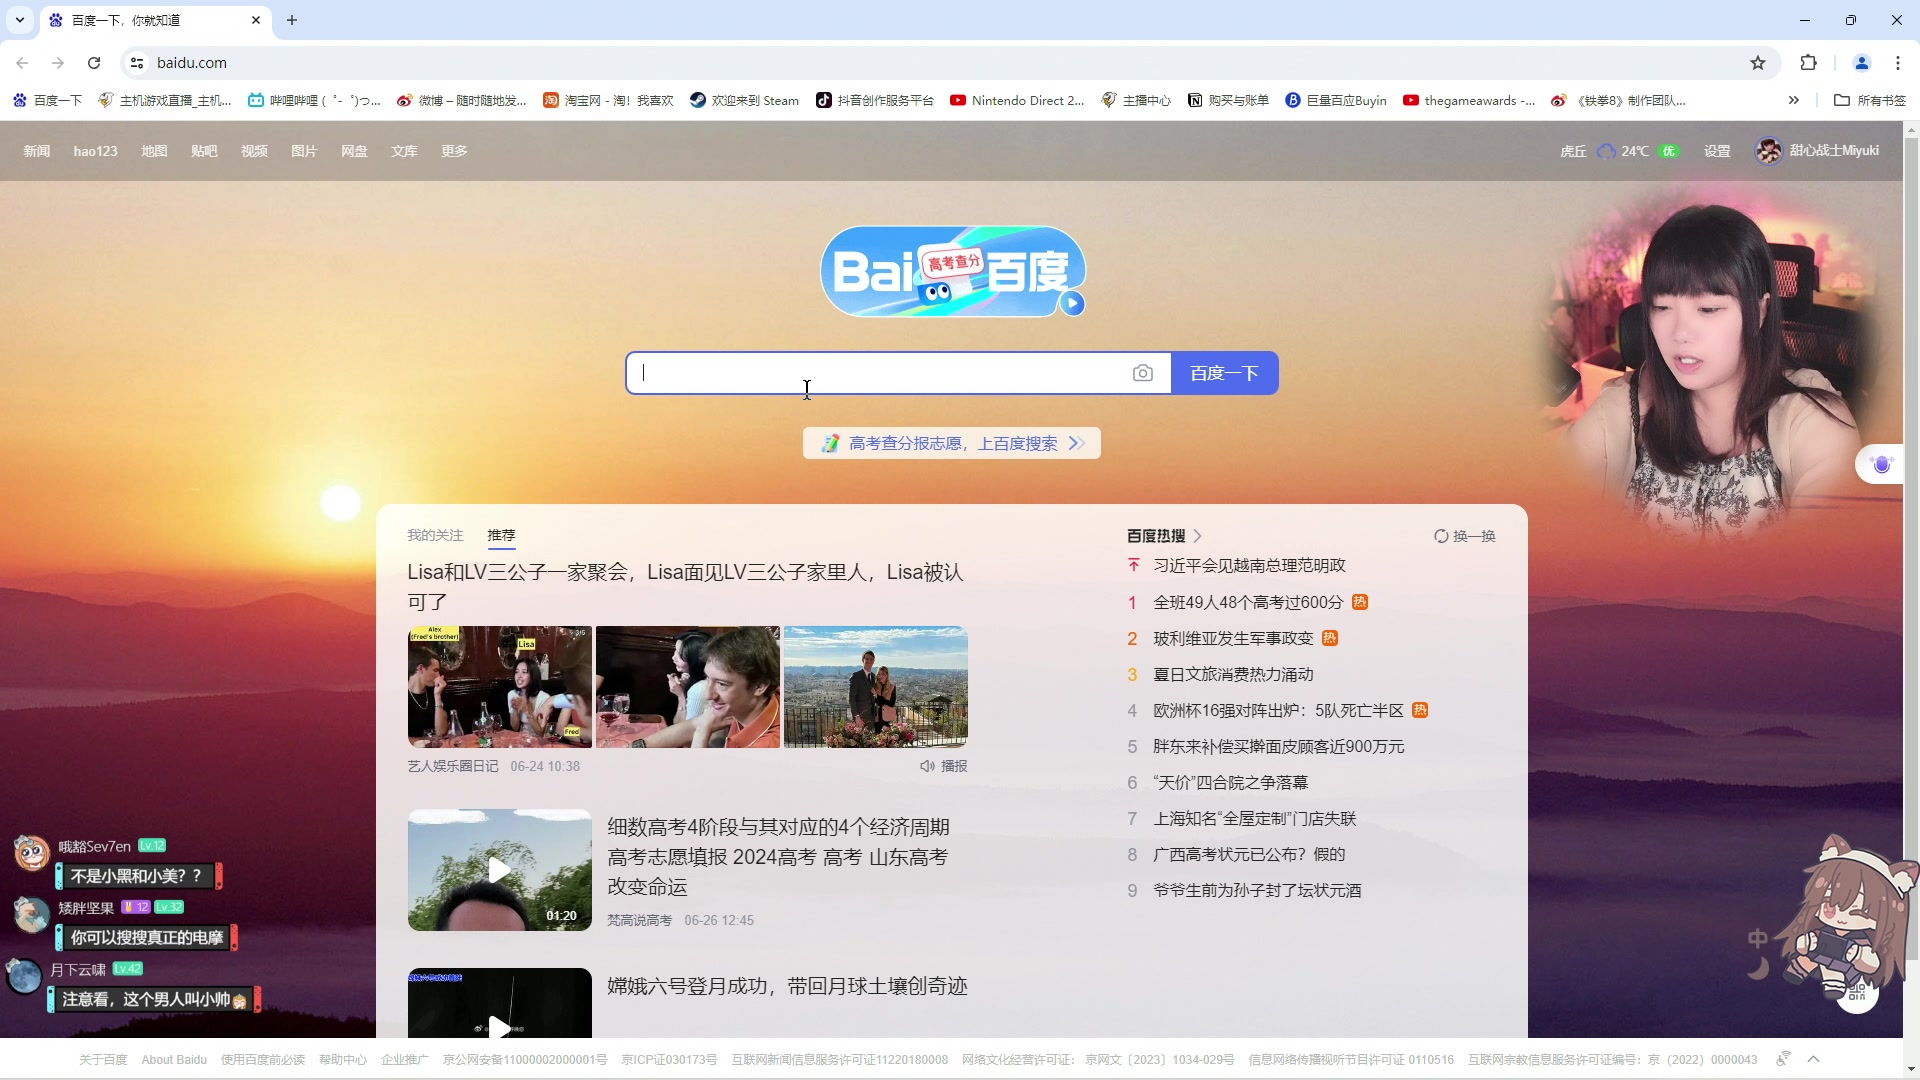
Task: Expand the 更多 nav menu
Action: 454,151
